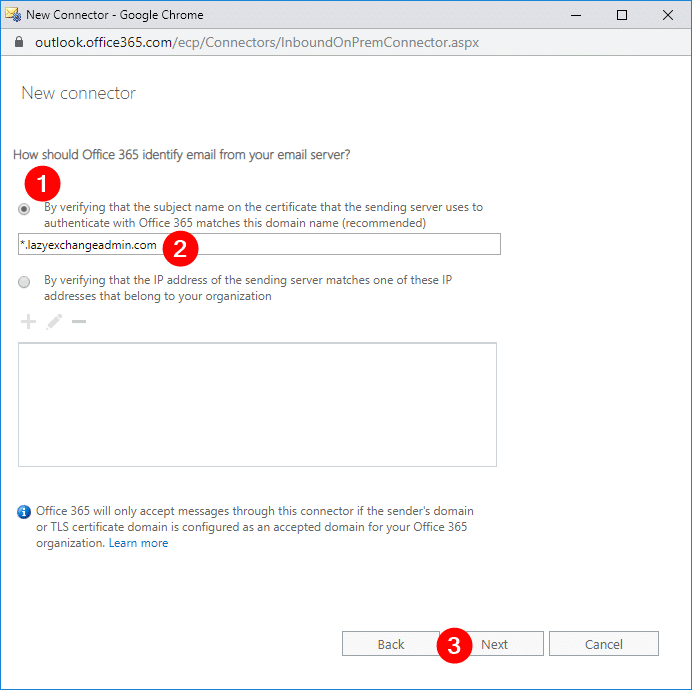Open the Learn more link
Image resolution: width=692 pixels, height=690 pixels.
pos(138,543)
